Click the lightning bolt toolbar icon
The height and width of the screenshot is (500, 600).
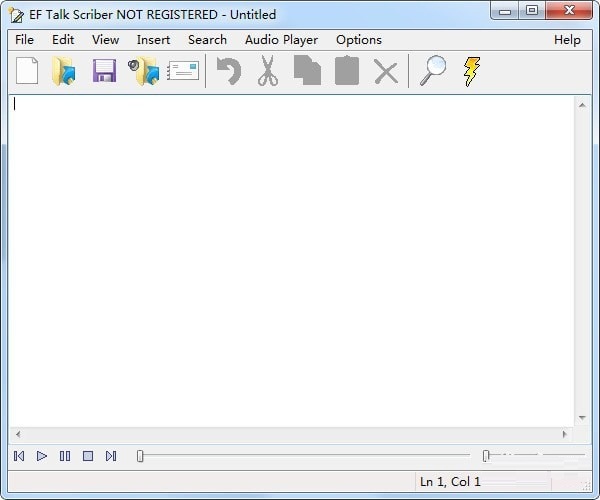click(471, 71)
